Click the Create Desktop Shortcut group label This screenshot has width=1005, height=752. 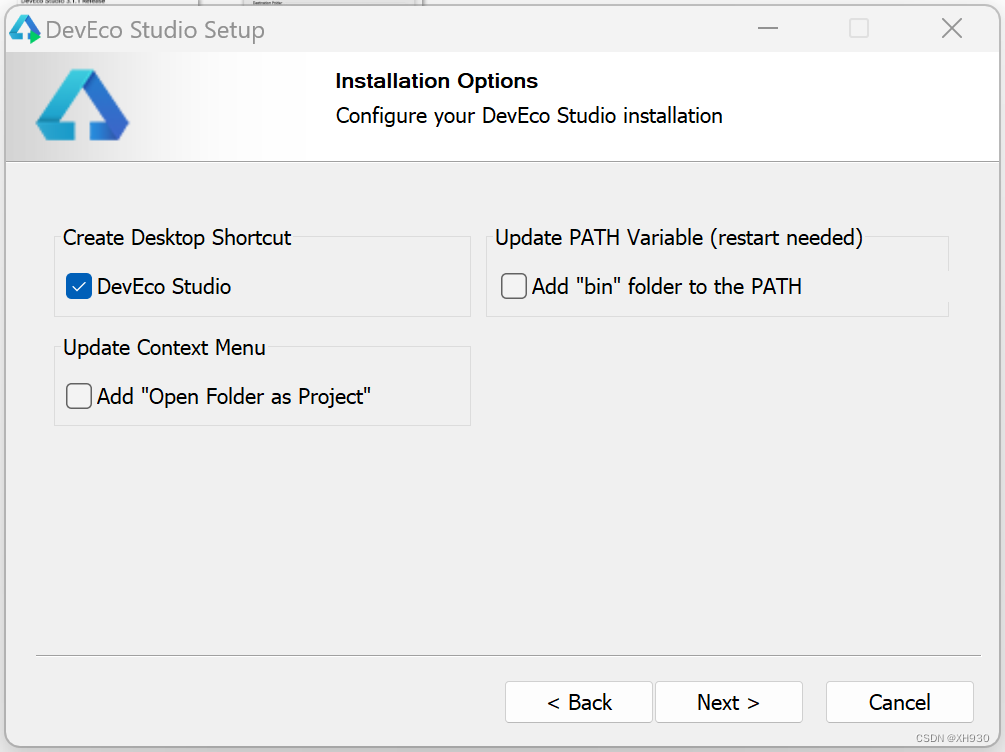177,238
